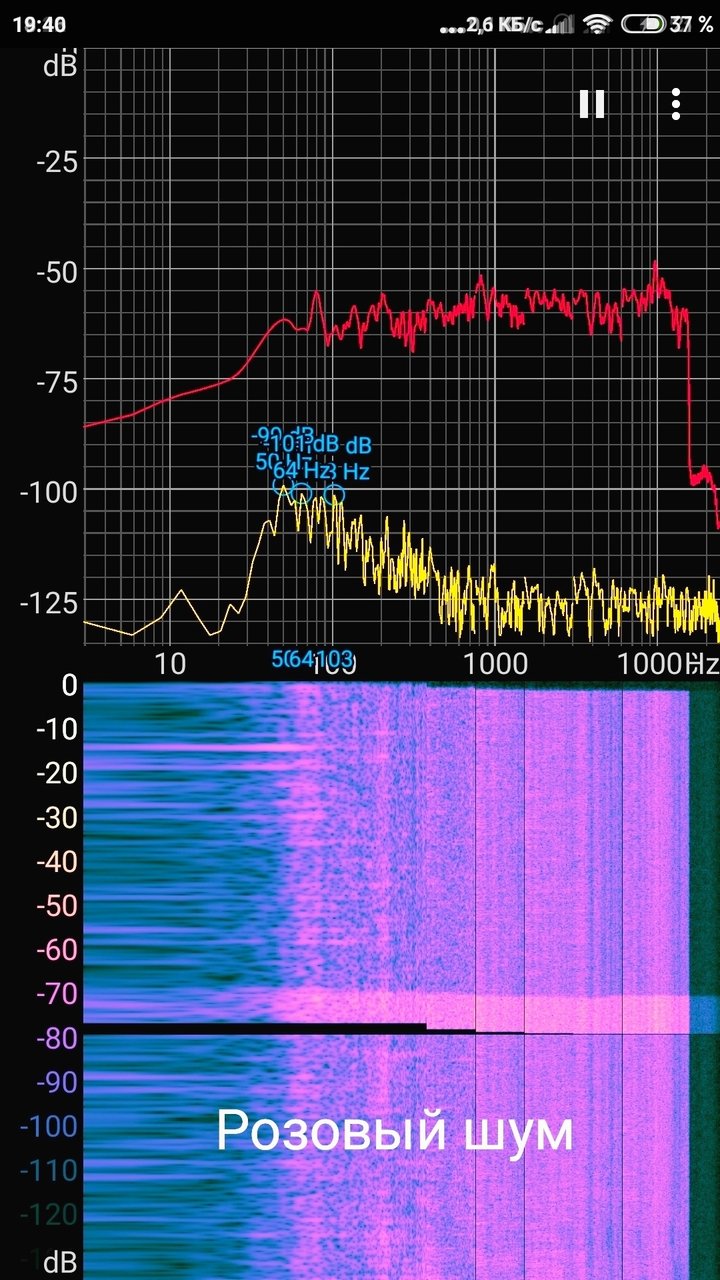Tap the spectrogram -10 scale label
This screenshot has height=1280, width=720.
coord(57,729)
